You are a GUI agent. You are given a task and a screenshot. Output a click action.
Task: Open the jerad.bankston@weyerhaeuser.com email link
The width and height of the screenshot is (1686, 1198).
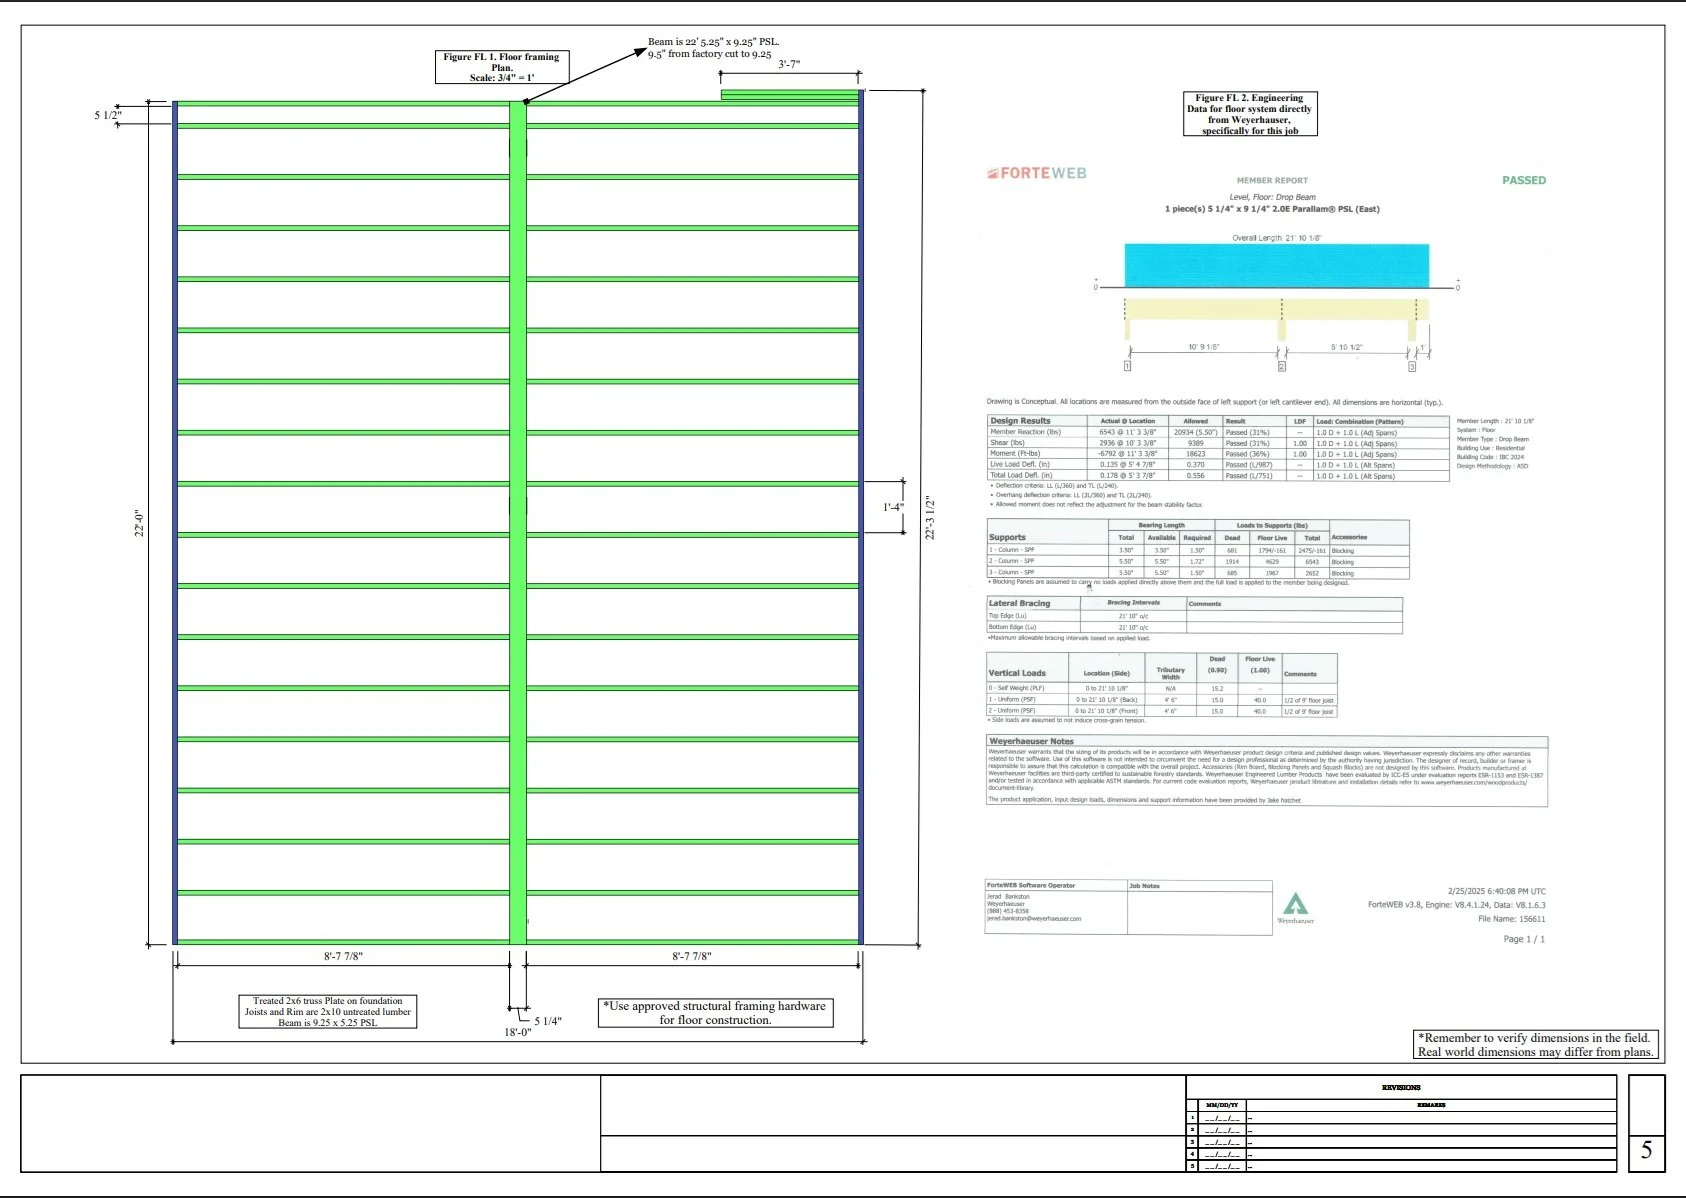click(1034, 918)
